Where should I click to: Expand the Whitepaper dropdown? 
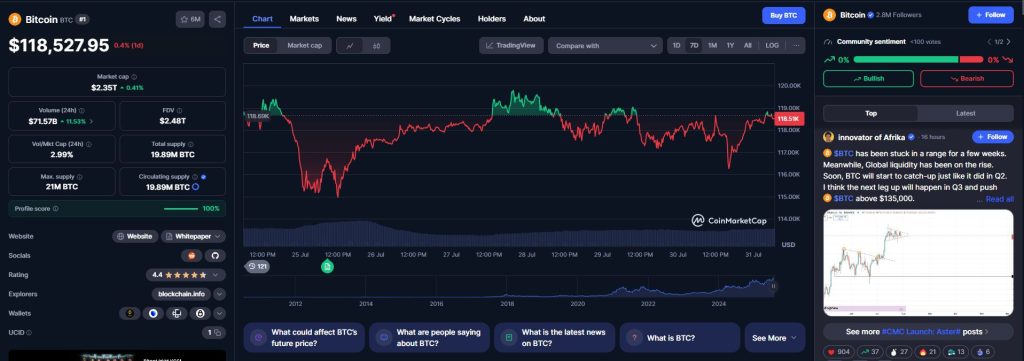click(193, 236)
